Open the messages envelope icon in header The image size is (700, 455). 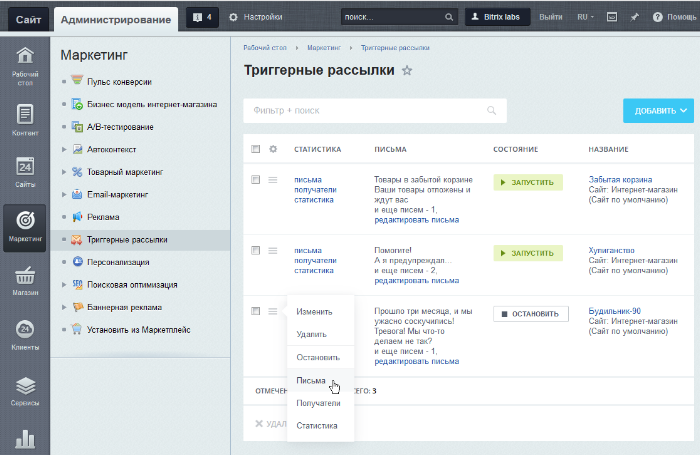[612, 17]
